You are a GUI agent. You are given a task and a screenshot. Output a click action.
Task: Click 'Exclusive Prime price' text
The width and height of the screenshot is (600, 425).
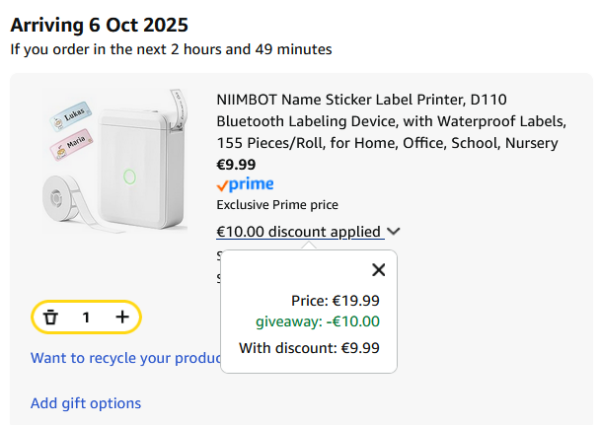(x=277, y=205)
